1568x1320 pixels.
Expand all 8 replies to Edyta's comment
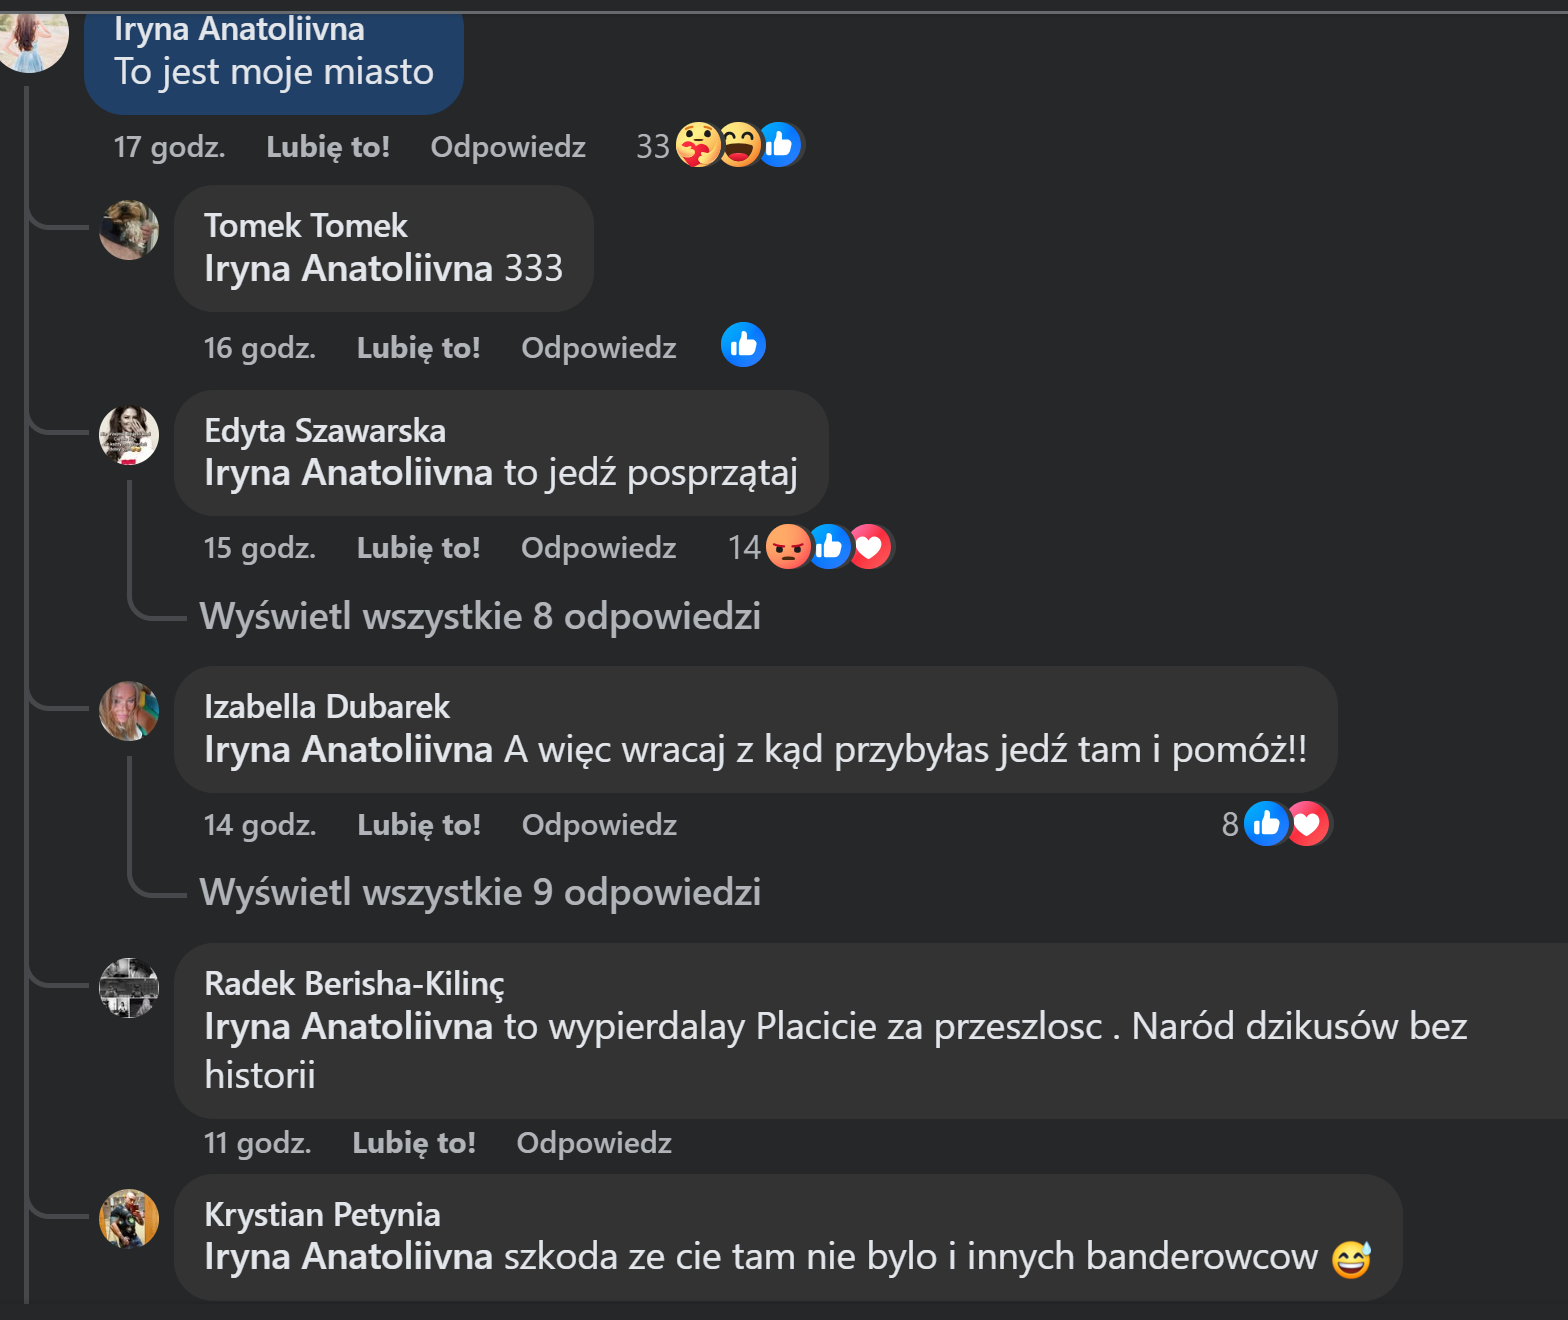(x=480, y=617)
